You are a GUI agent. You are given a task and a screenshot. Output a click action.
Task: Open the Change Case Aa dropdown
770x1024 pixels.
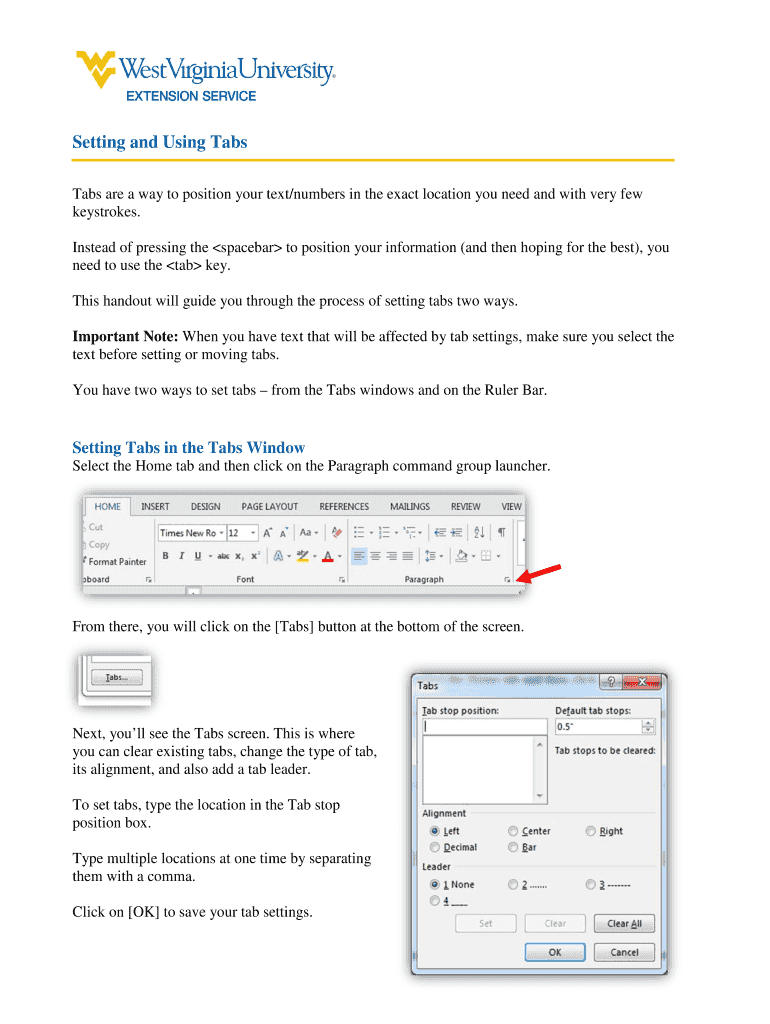tap(308, 533)
